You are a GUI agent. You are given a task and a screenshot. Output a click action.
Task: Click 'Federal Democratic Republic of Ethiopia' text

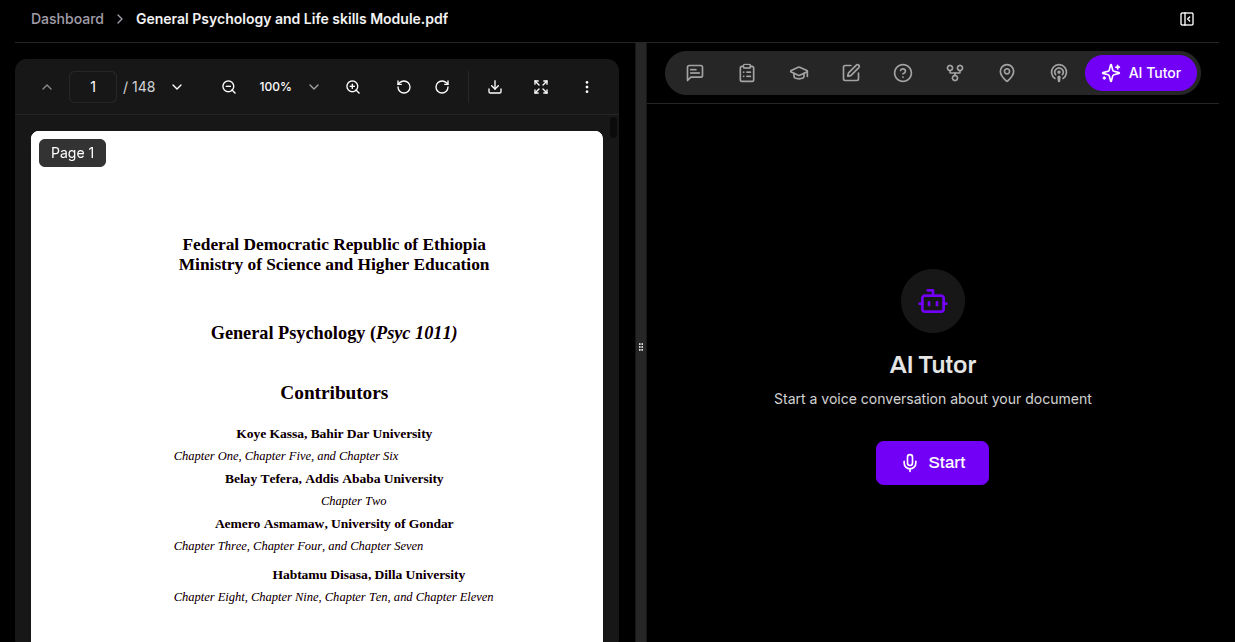334,244
